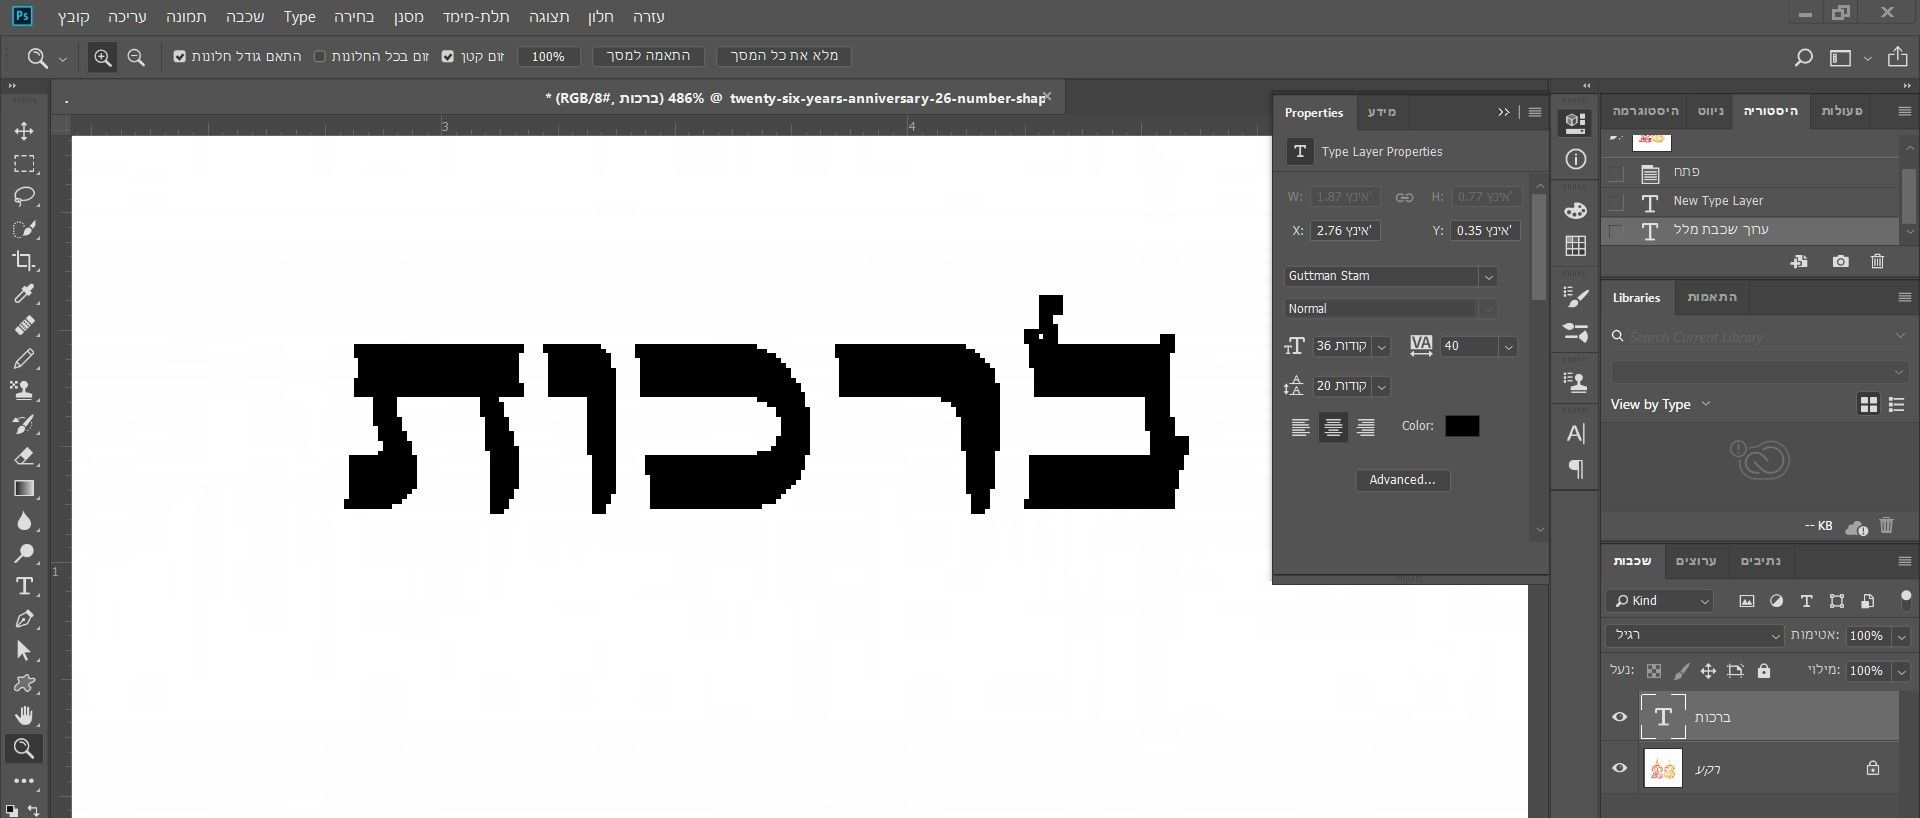1920x818 pixels.
Task: Click the Share image icon
Action: click(x=1897, y=57)
